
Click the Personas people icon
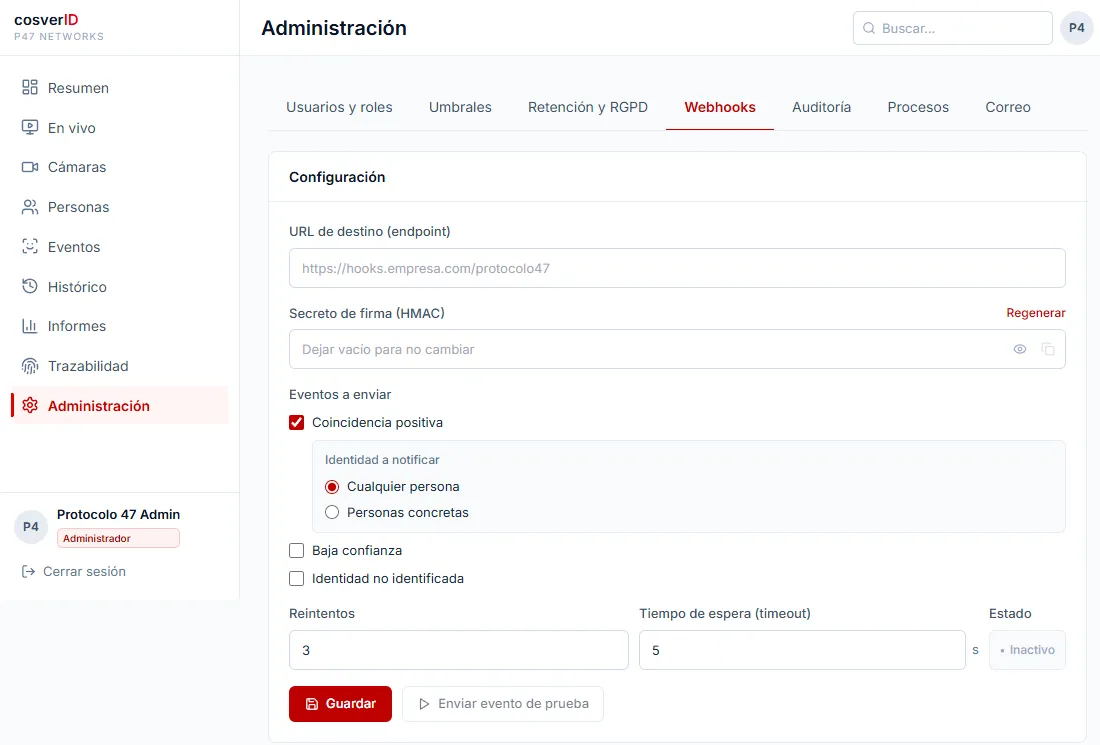(29, 207)
